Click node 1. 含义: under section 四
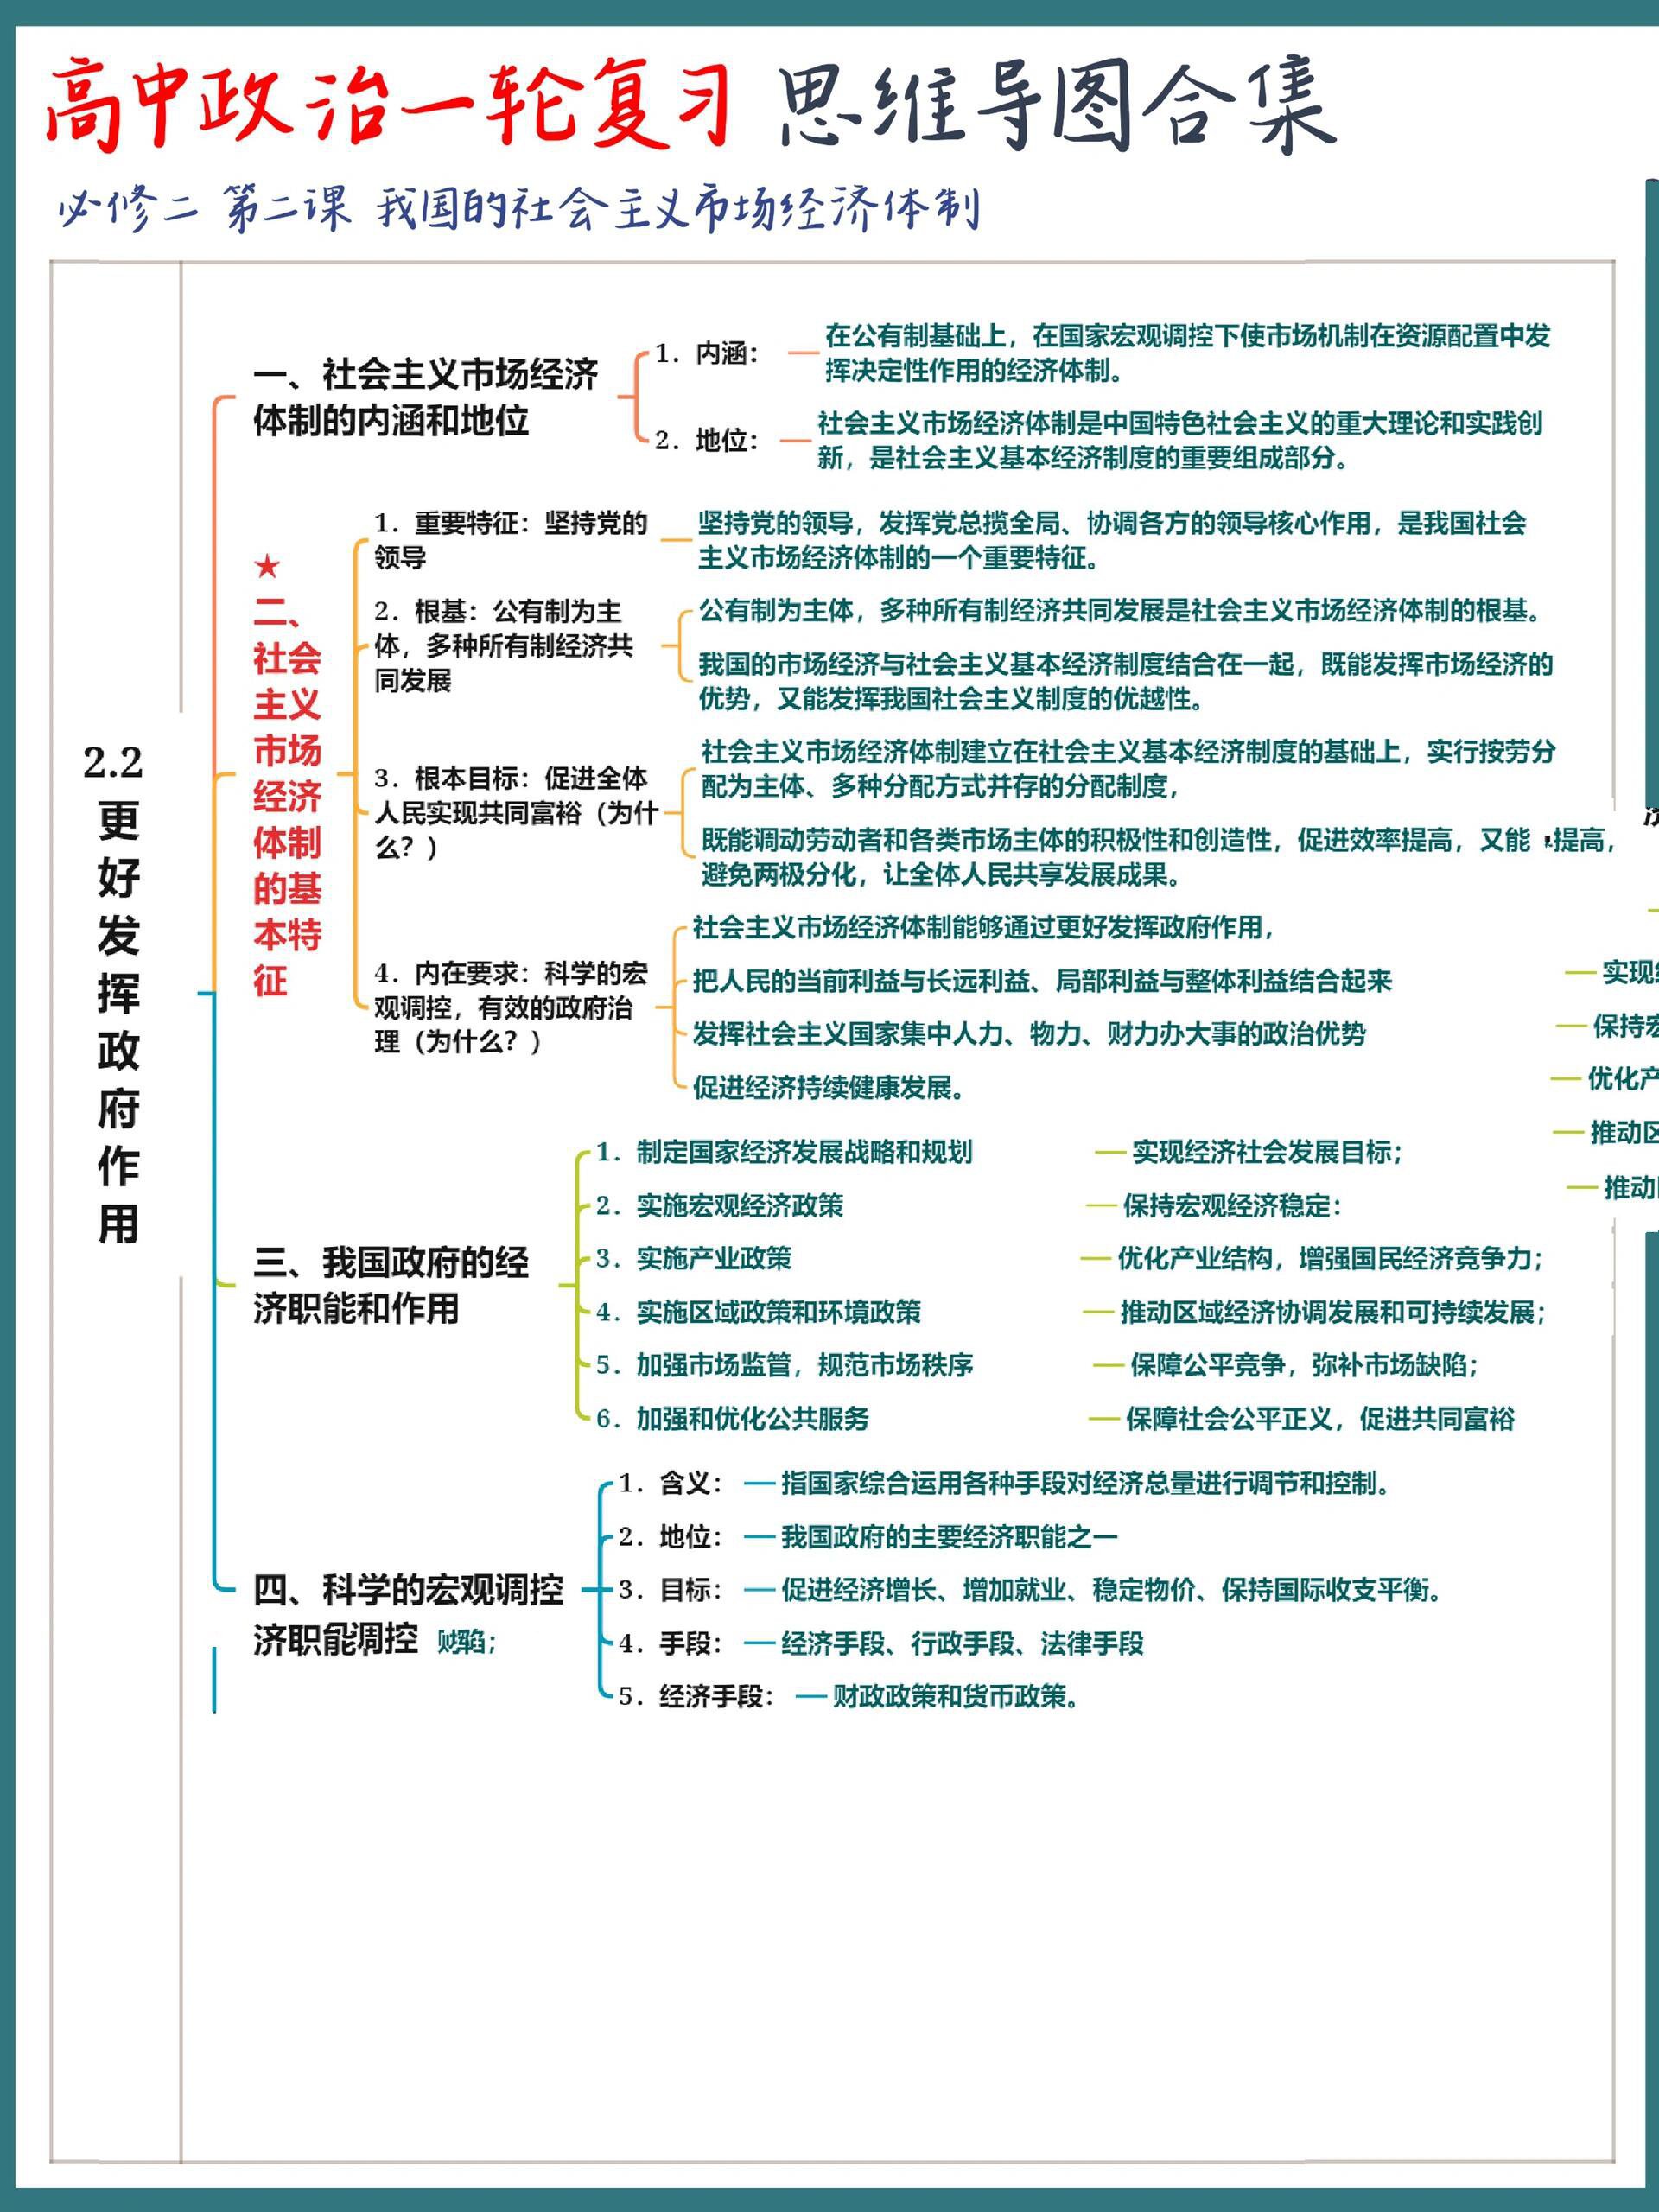The height and width of the screenshot is (2212, 1659). 670,1483
